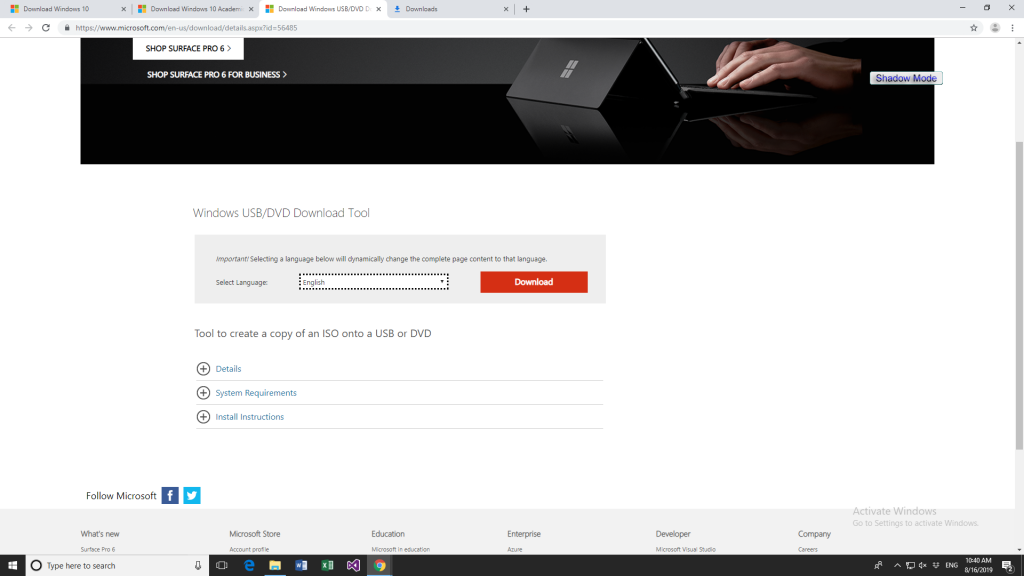Bookmark this page with star icon

click(x=974, y=27)
